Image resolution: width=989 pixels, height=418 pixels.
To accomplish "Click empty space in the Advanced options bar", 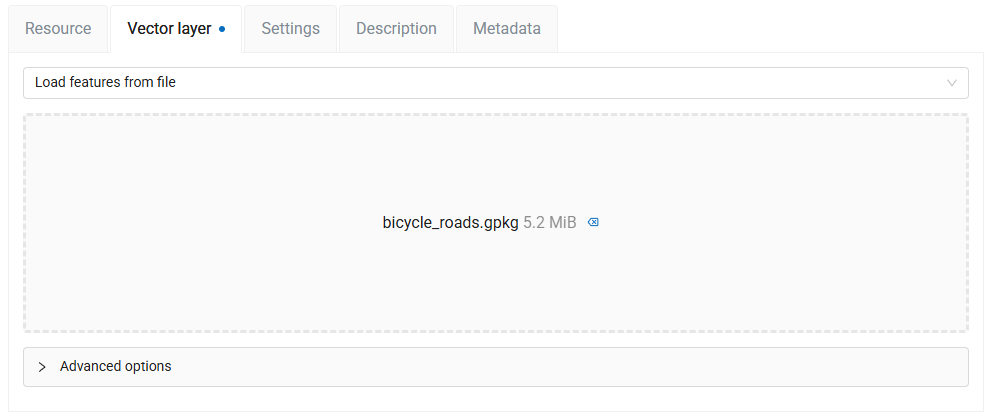I will [600, 367].
